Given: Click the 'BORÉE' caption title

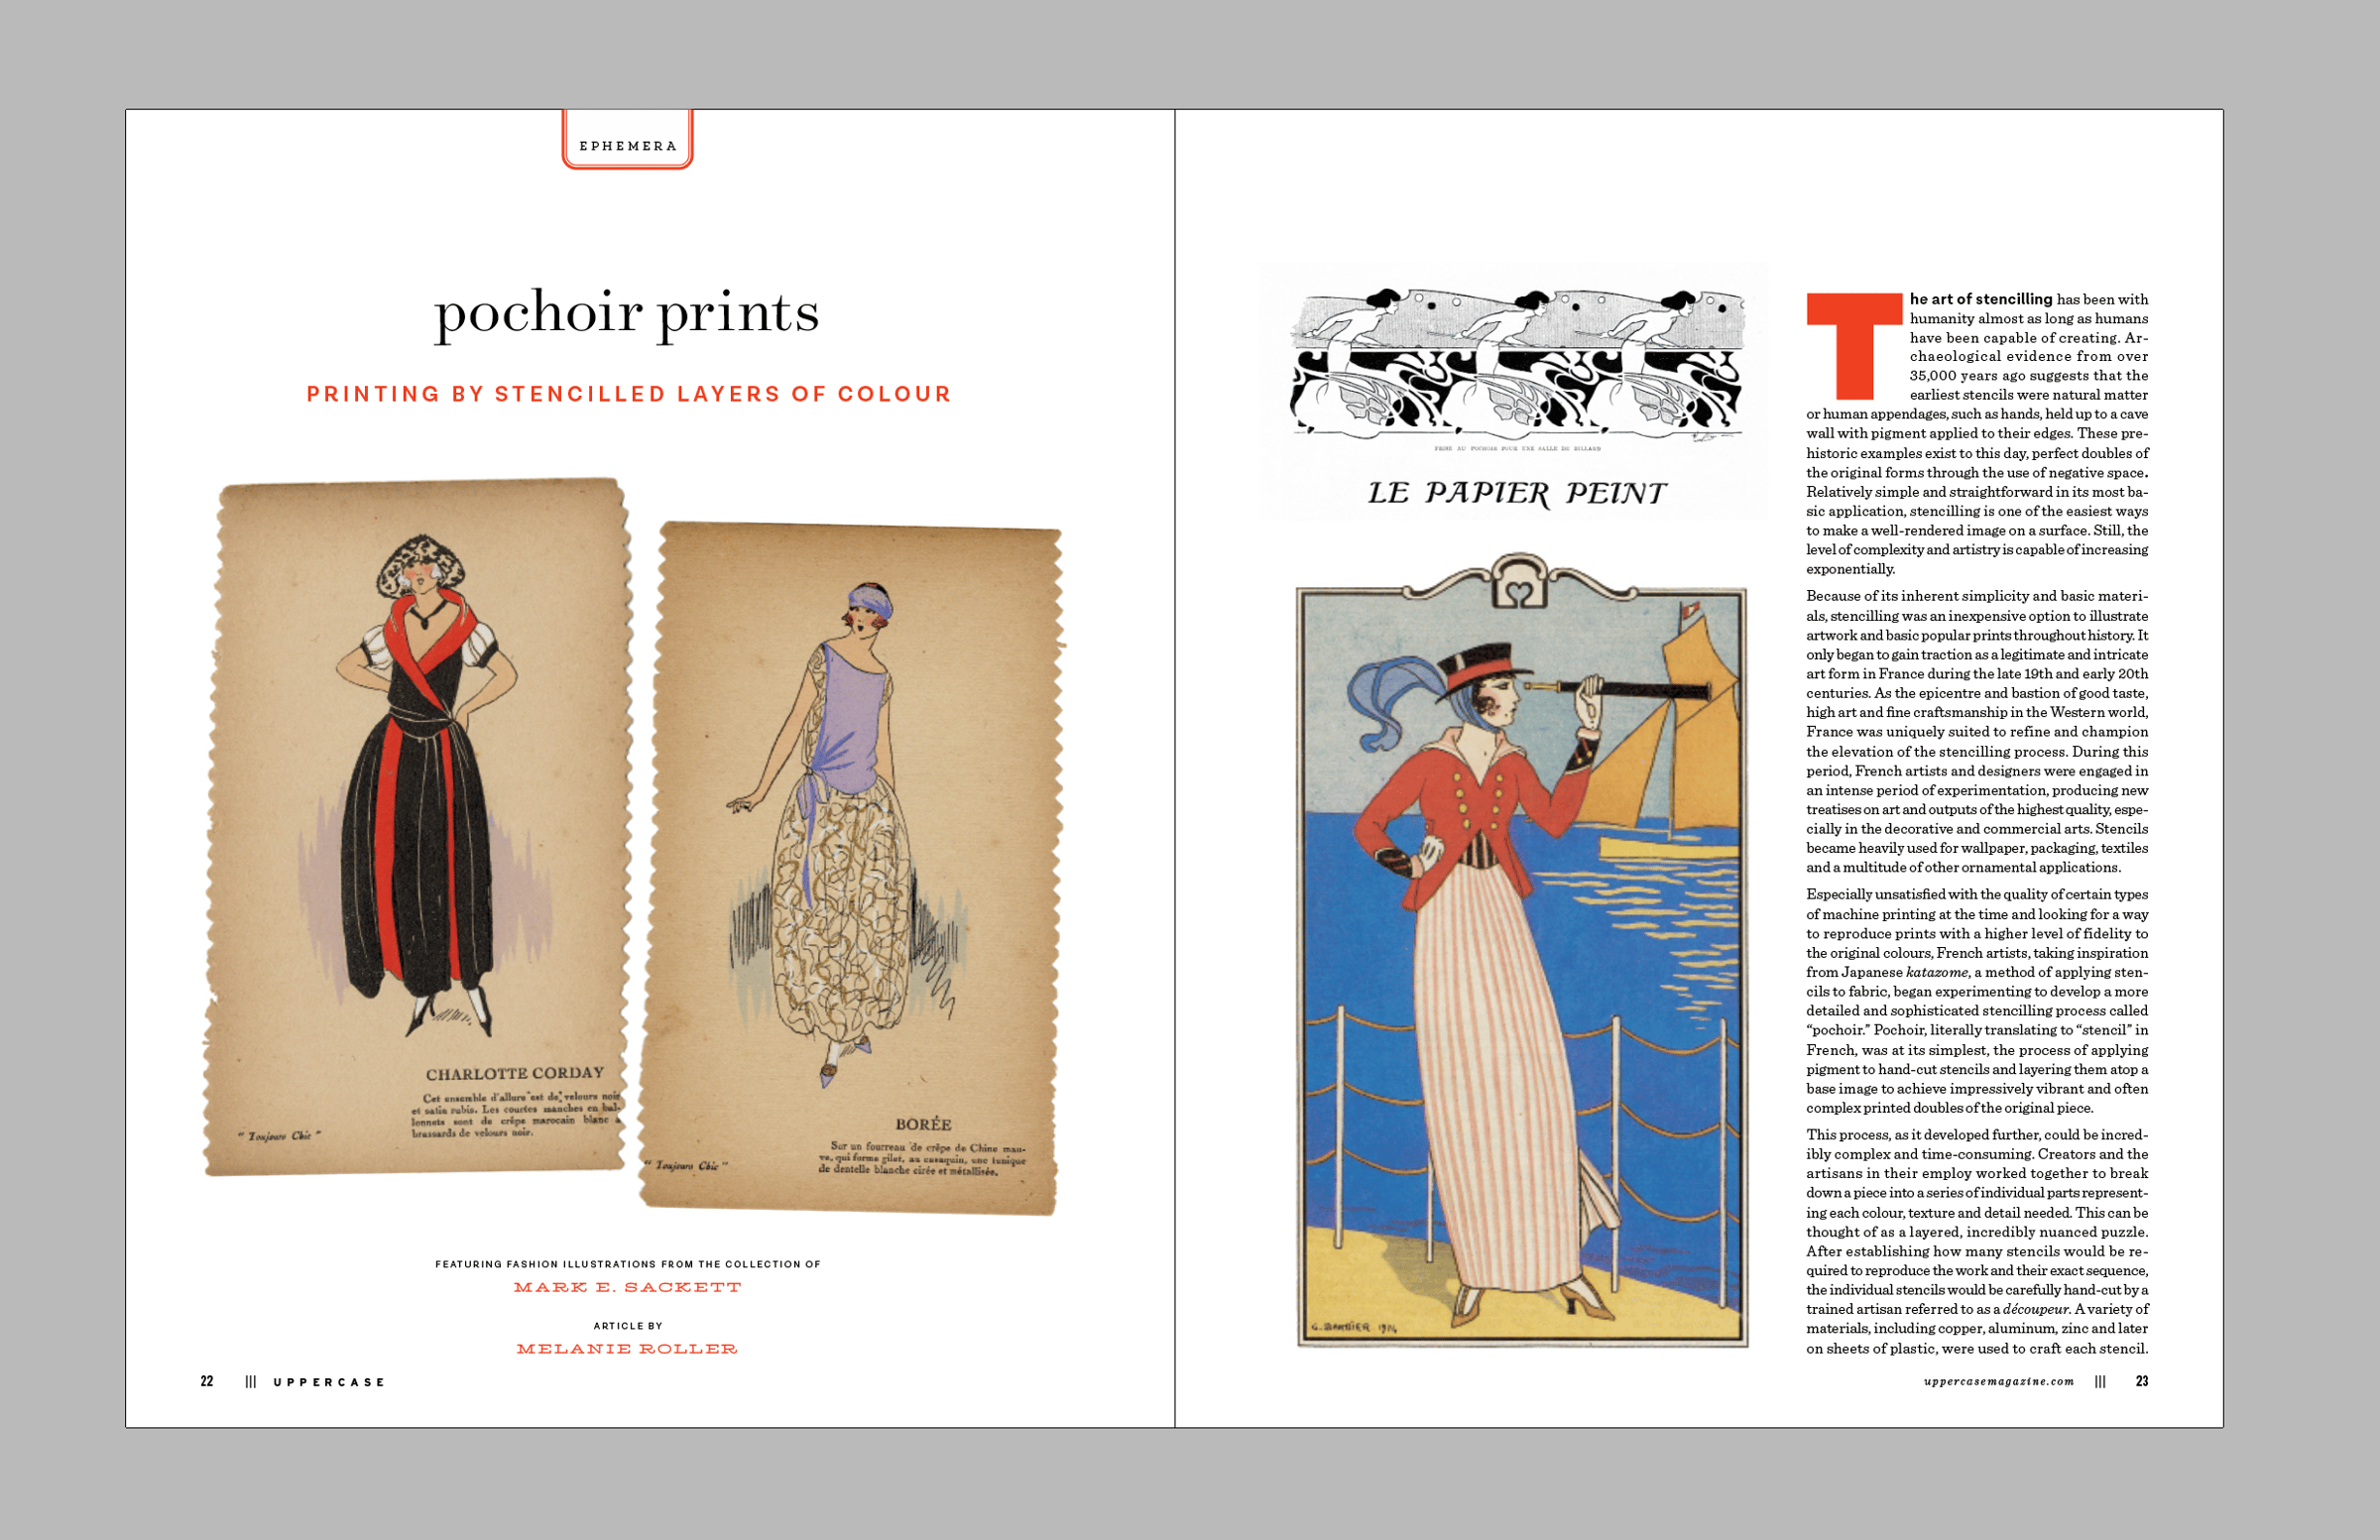Looking at the screenshot, I should (923, 1124).
